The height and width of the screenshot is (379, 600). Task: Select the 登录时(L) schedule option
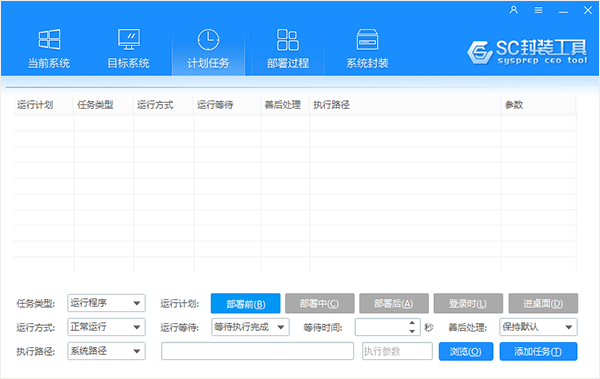(x=468, y=304)
